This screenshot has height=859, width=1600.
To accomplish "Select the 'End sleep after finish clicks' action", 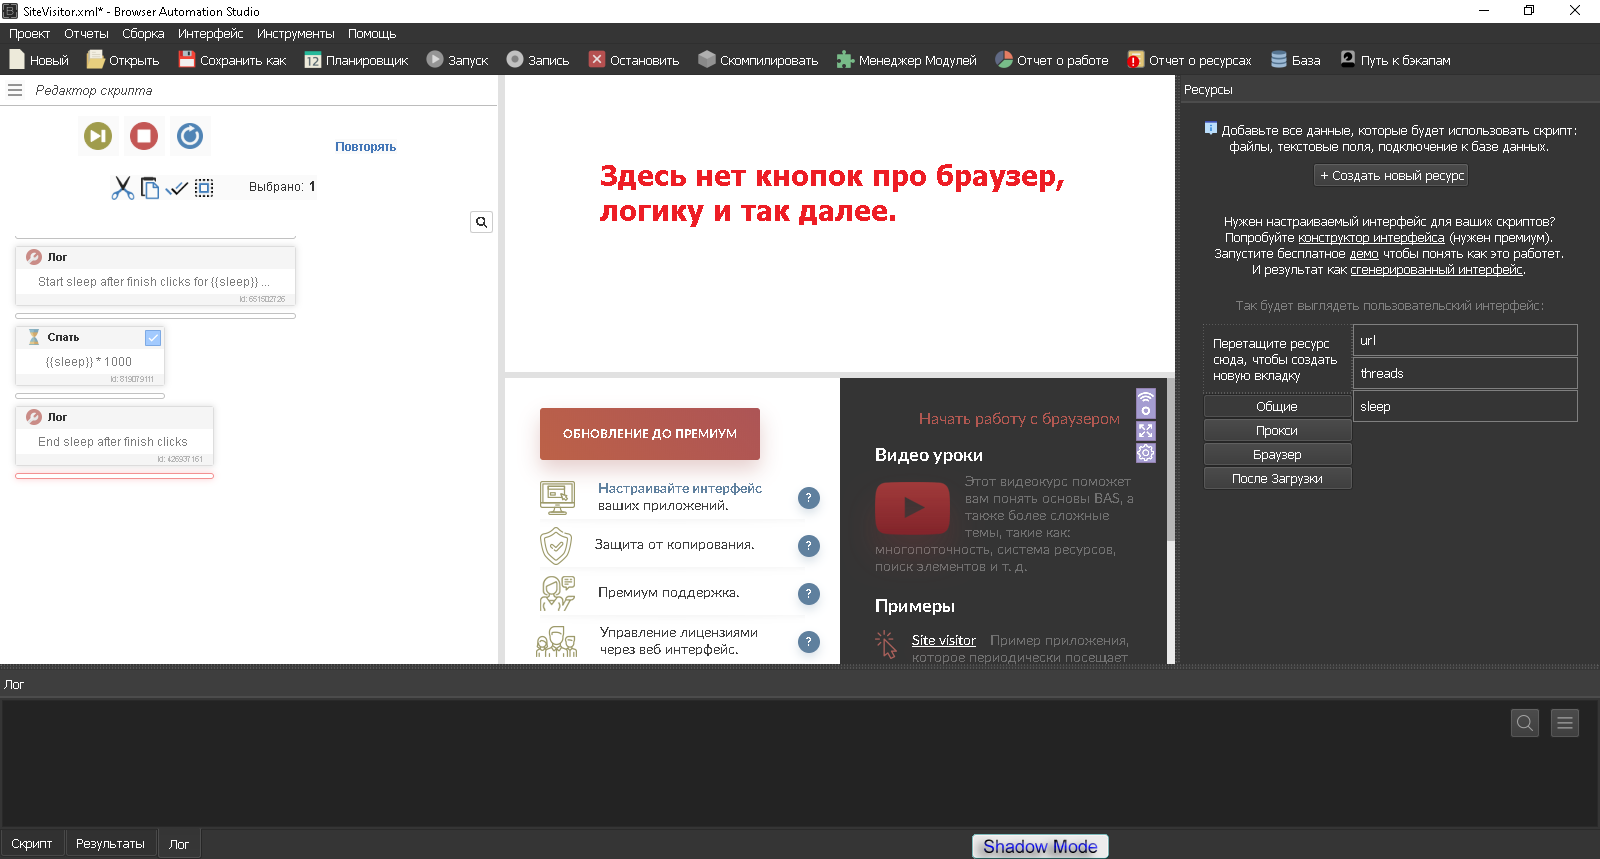I will 114,435.
